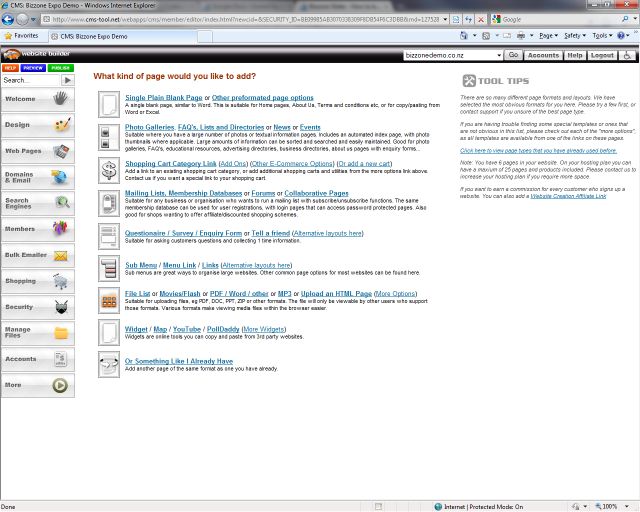Click the Photo Galleries page type icon
Image resolution: width=640 pixels, height=512 pixels.
[109, 135]
